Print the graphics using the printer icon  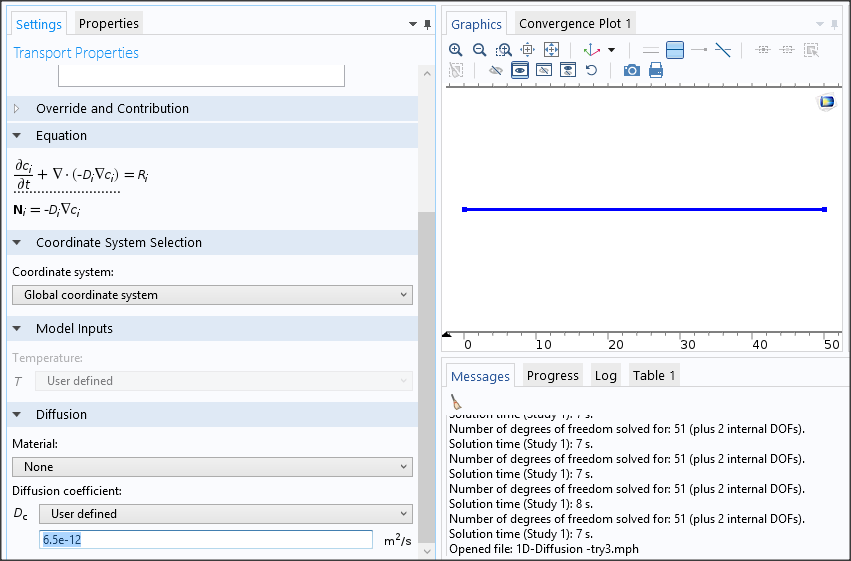pos(656,70)
